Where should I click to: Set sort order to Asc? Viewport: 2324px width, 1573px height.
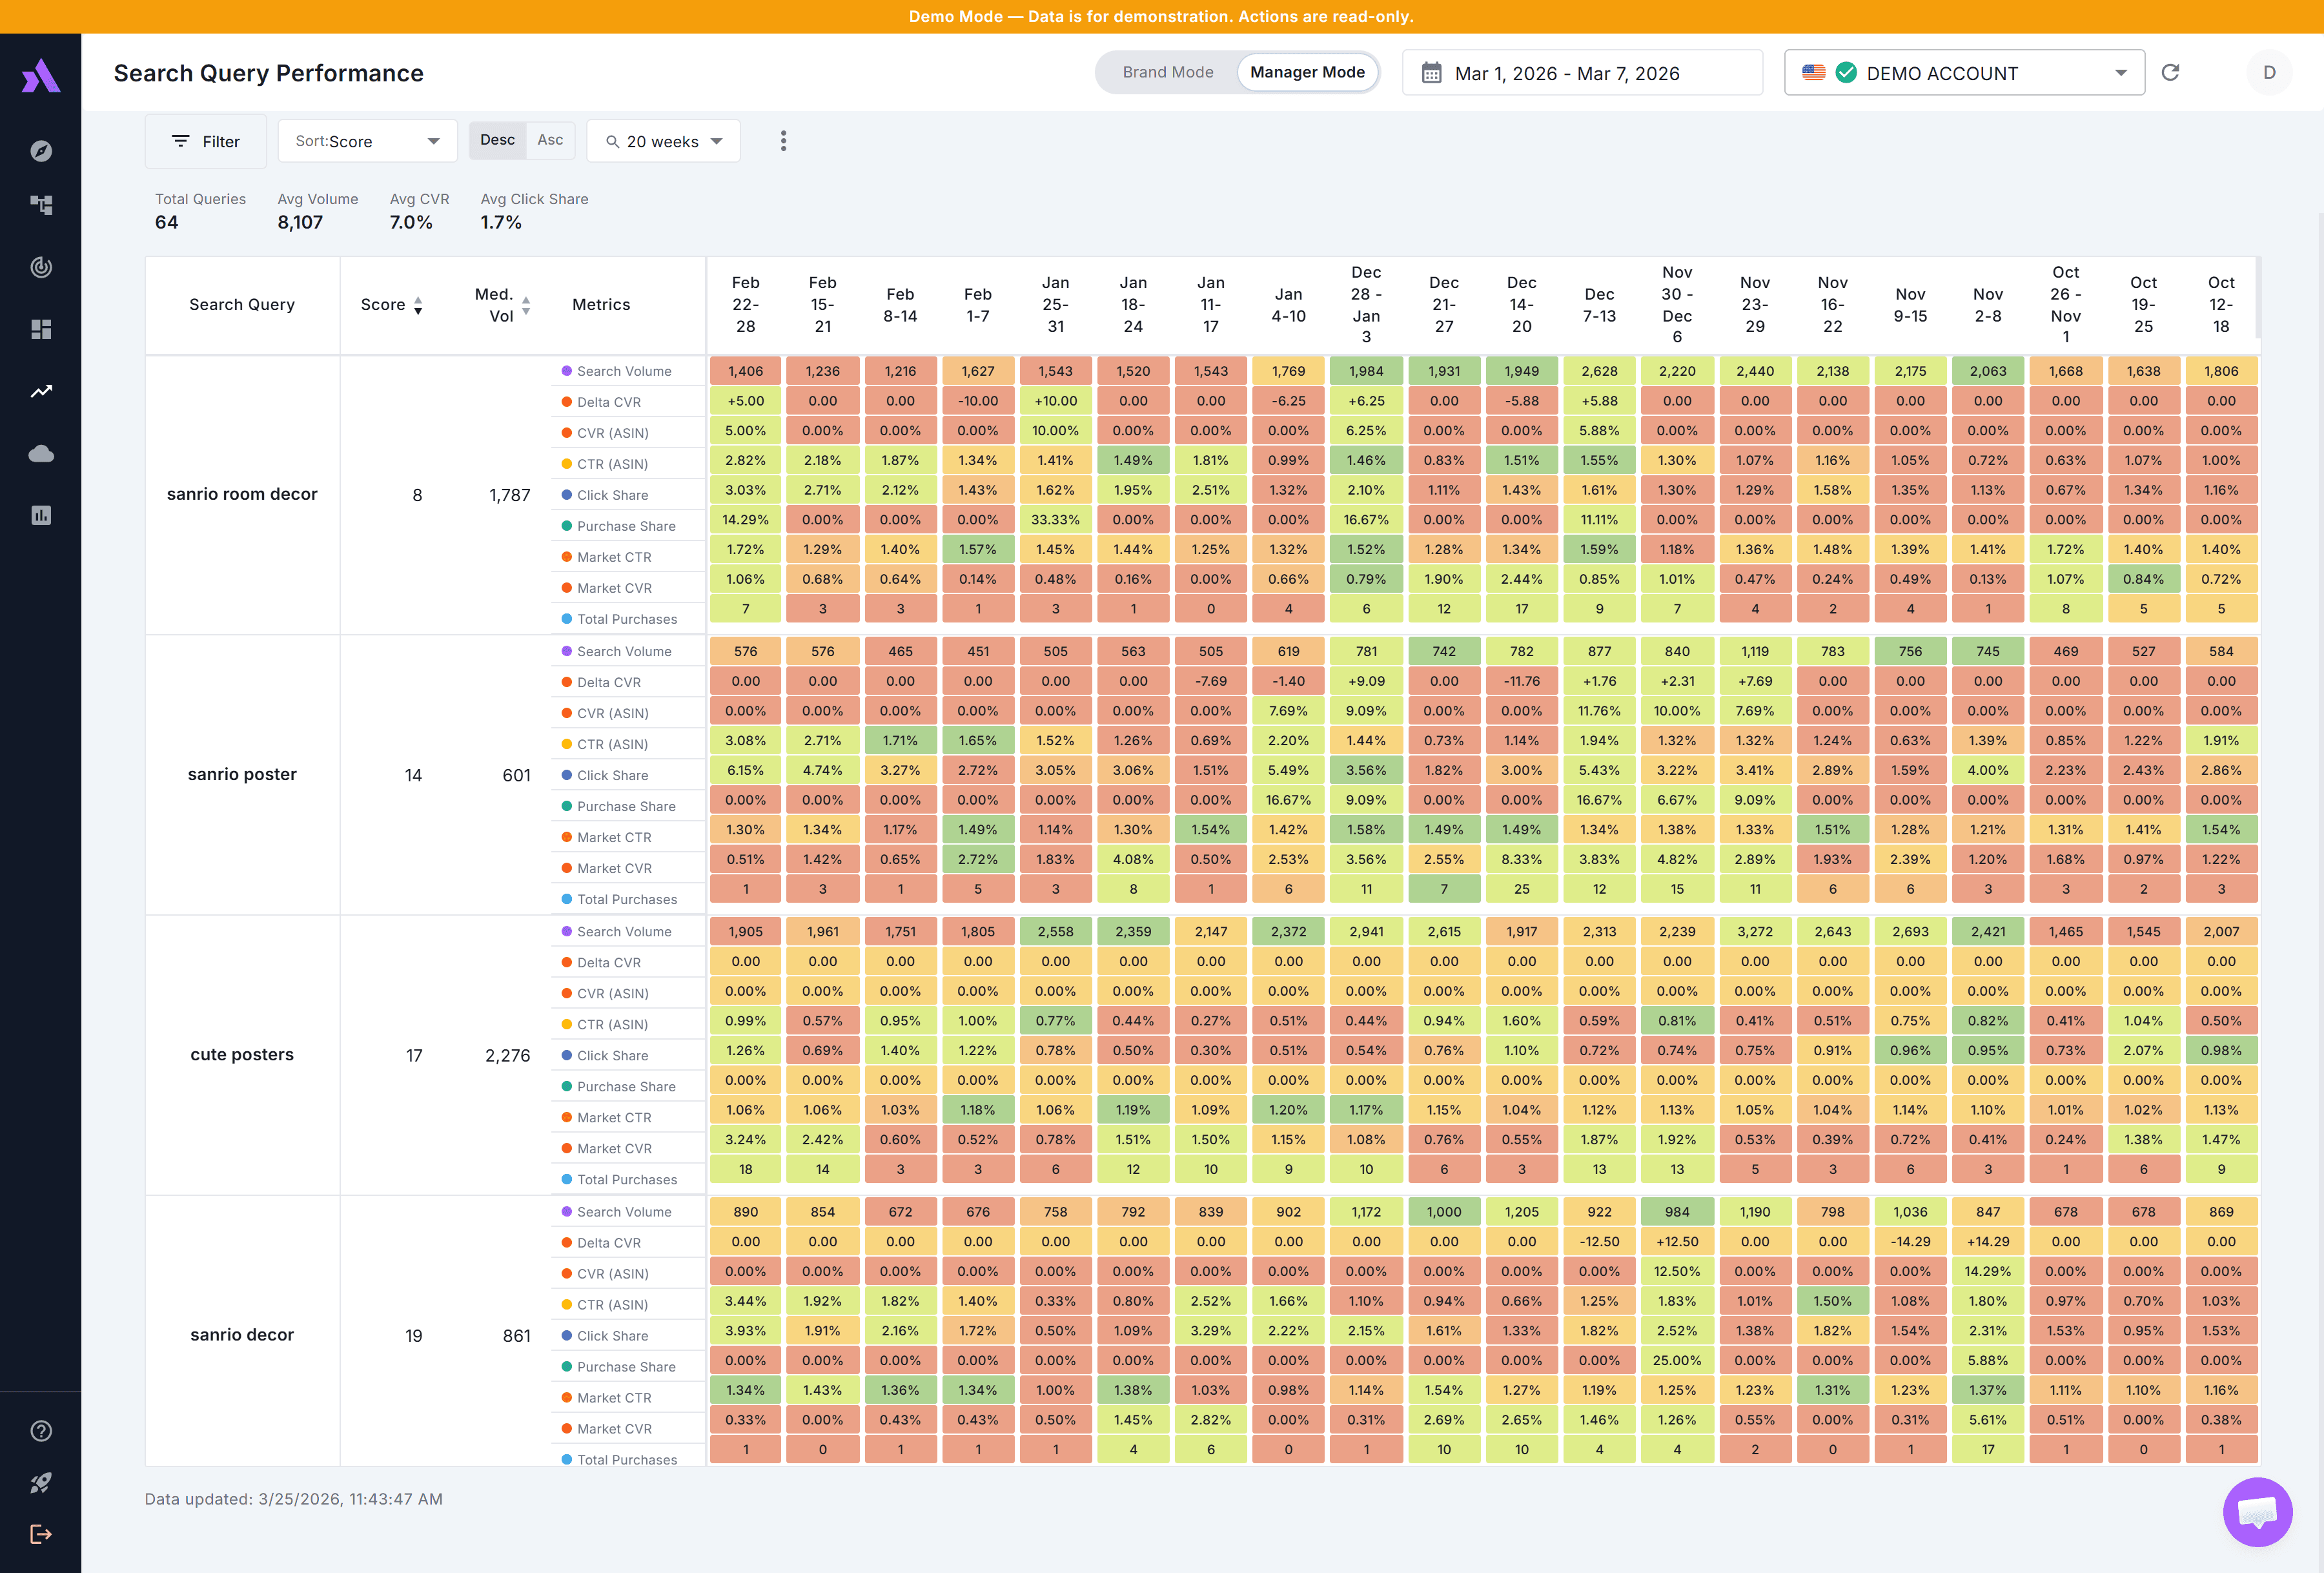(550, 140)
